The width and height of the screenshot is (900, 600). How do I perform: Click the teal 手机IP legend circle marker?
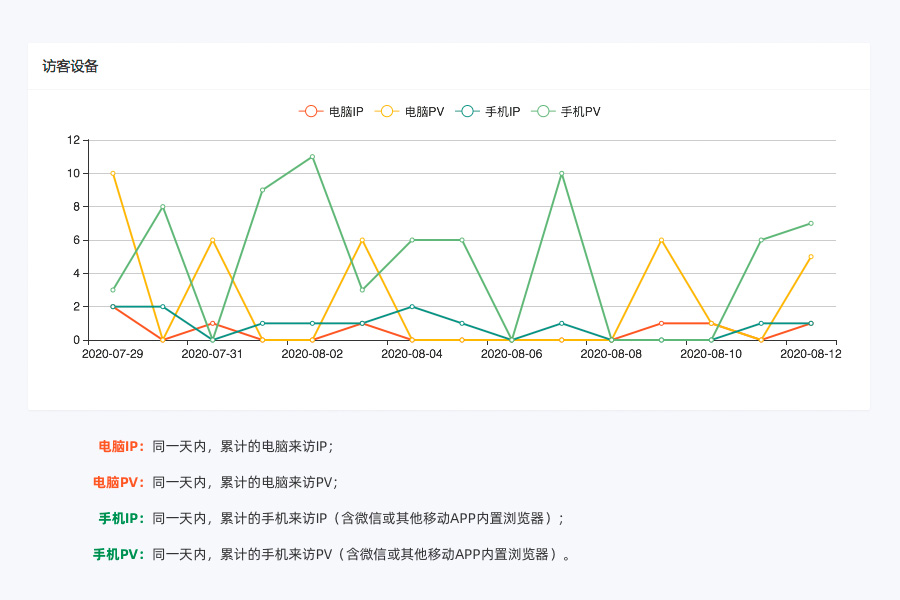point(465,113)
